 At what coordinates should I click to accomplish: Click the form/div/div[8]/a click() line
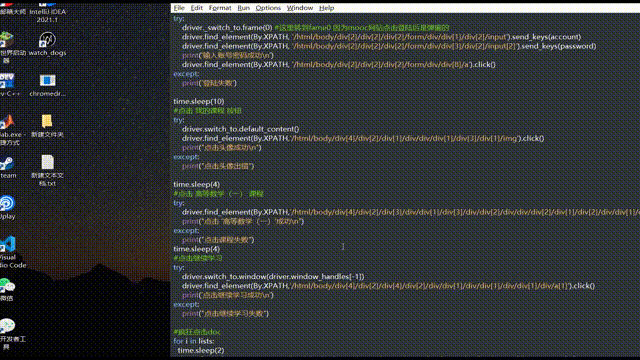pos(338,64)
